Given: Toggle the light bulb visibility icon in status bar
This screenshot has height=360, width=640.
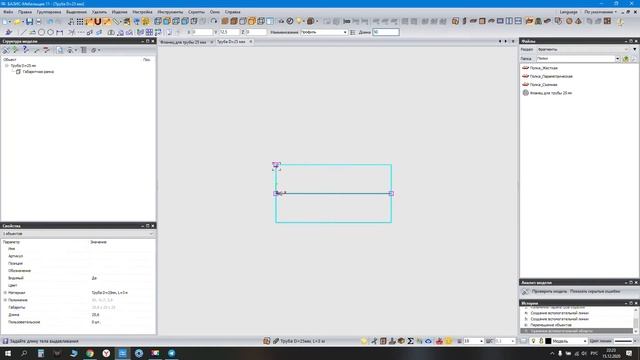Looking at the screenshot, I should (x=533, y=341).
